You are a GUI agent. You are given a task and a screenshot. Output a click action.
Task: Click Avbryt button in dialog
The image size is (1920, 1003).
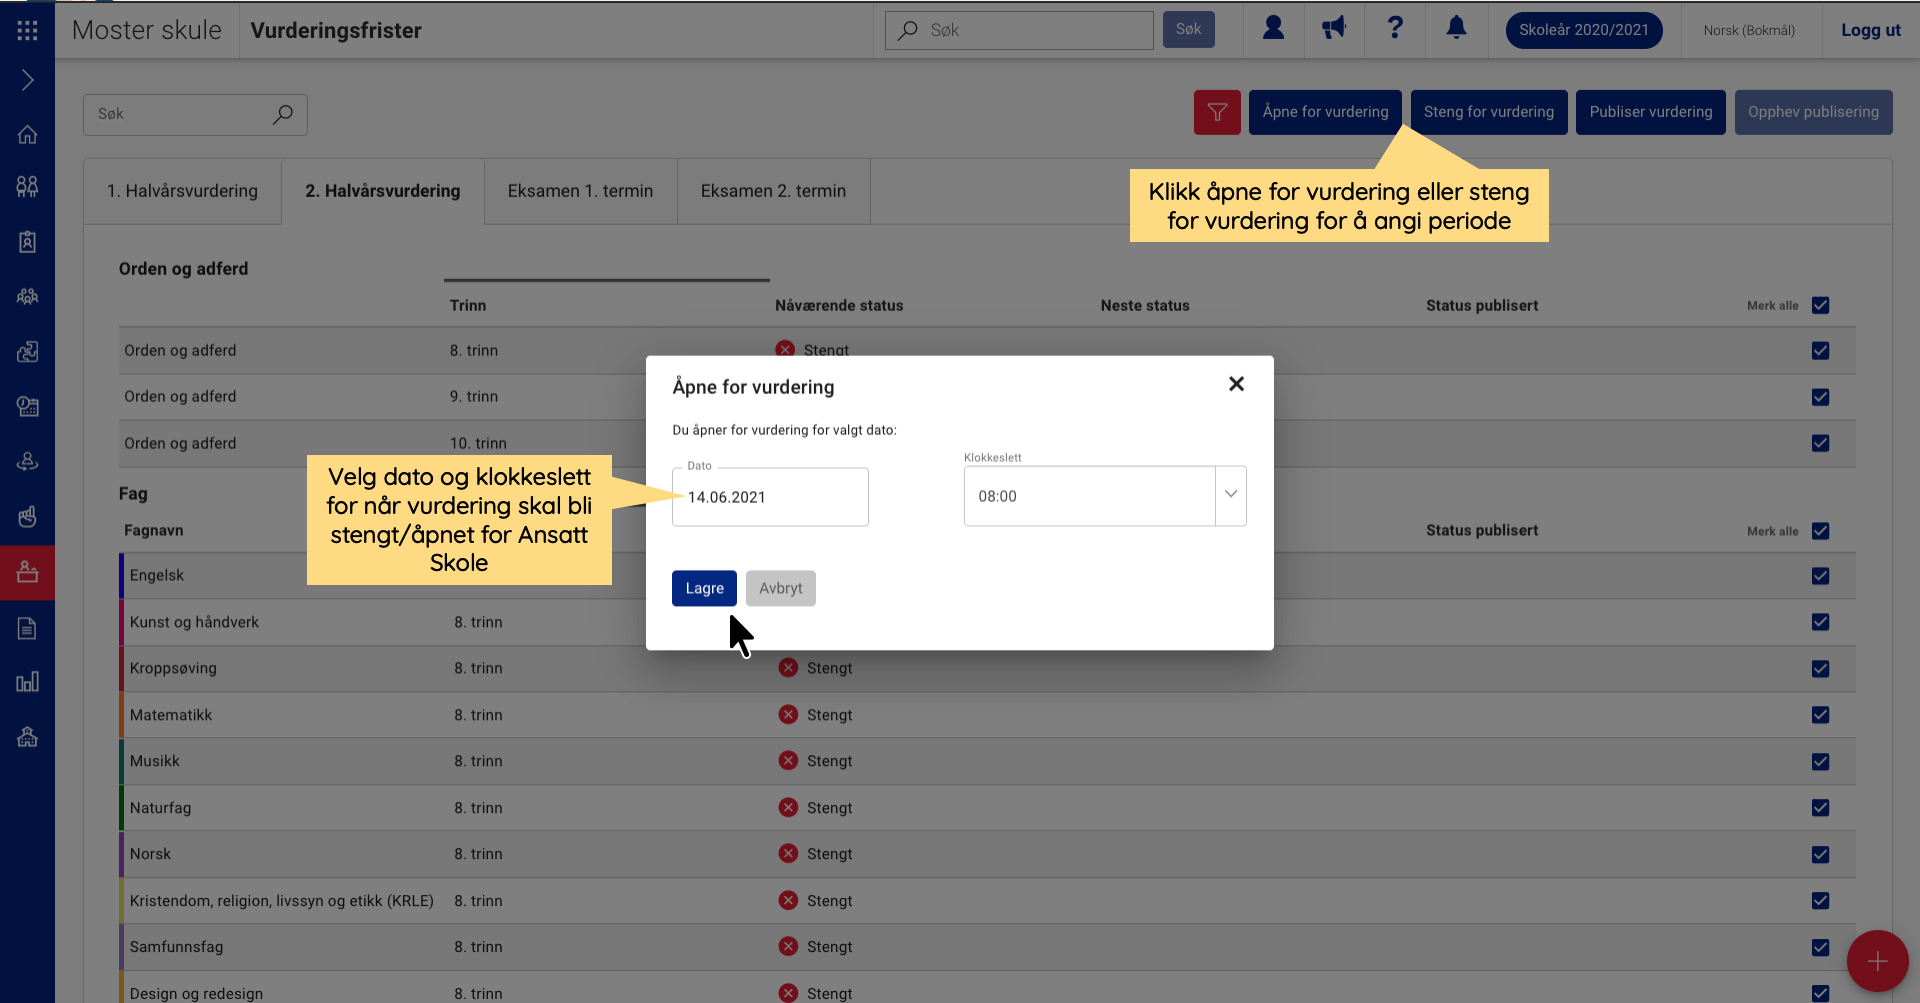[780, 588]
